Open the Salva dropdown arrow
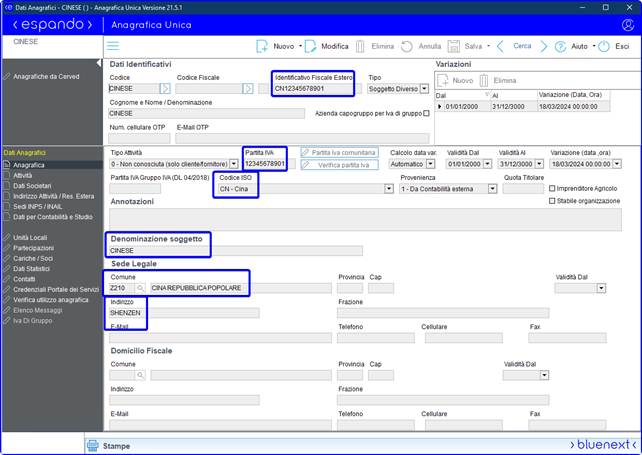The image size is (642, 455). (488, 46)
